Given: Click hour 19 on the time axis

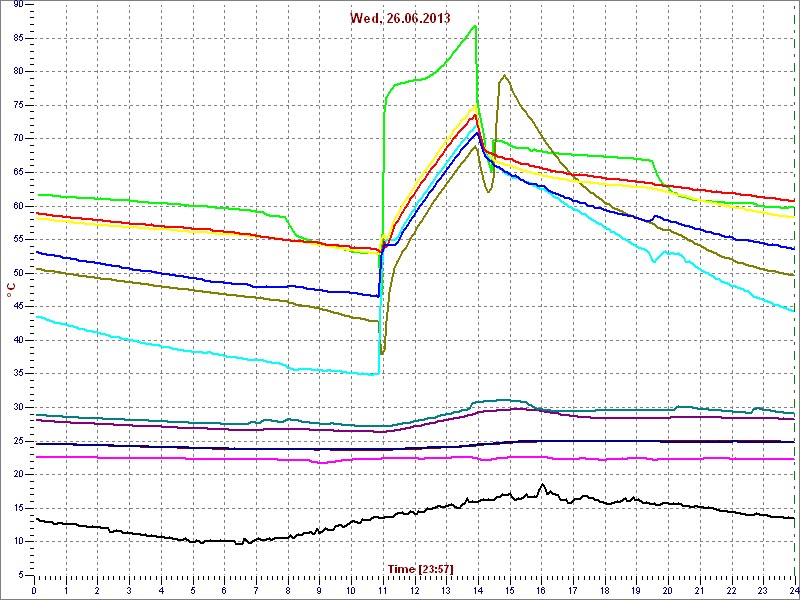Looking at the screenshot, I should pos(635,591).
